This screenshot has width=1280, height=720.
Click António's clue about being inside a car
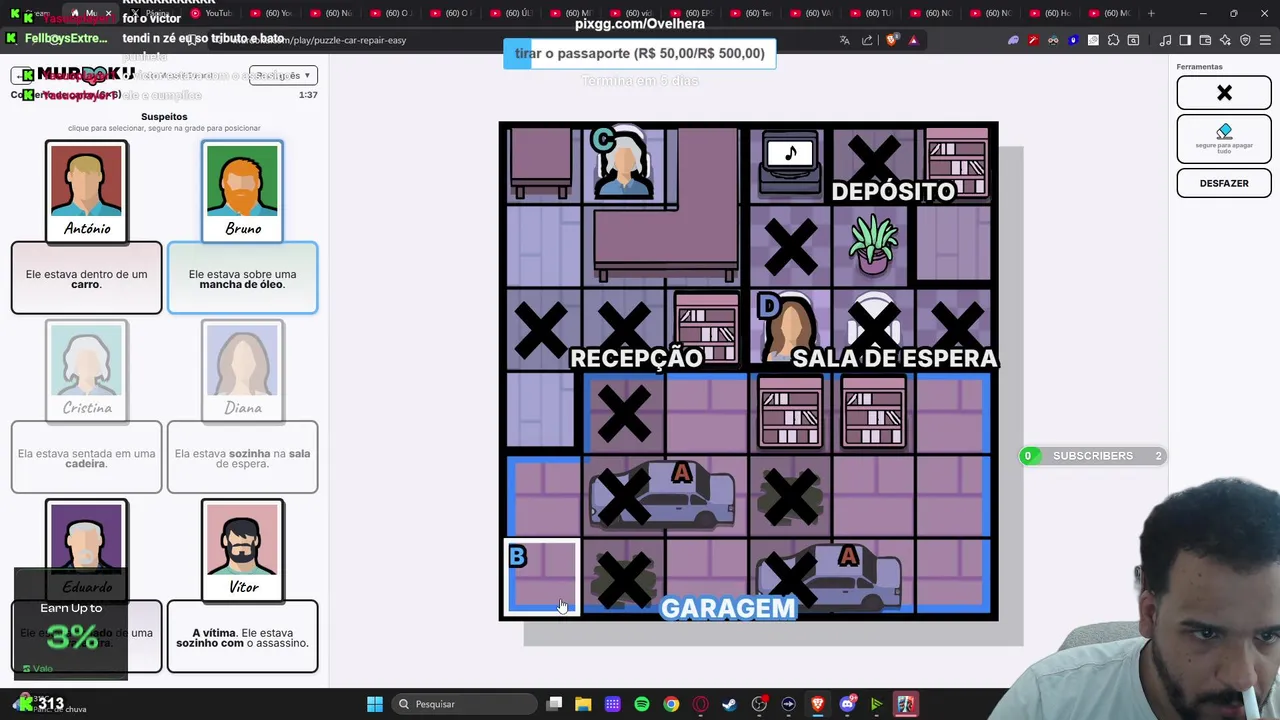tap(86, 278)
